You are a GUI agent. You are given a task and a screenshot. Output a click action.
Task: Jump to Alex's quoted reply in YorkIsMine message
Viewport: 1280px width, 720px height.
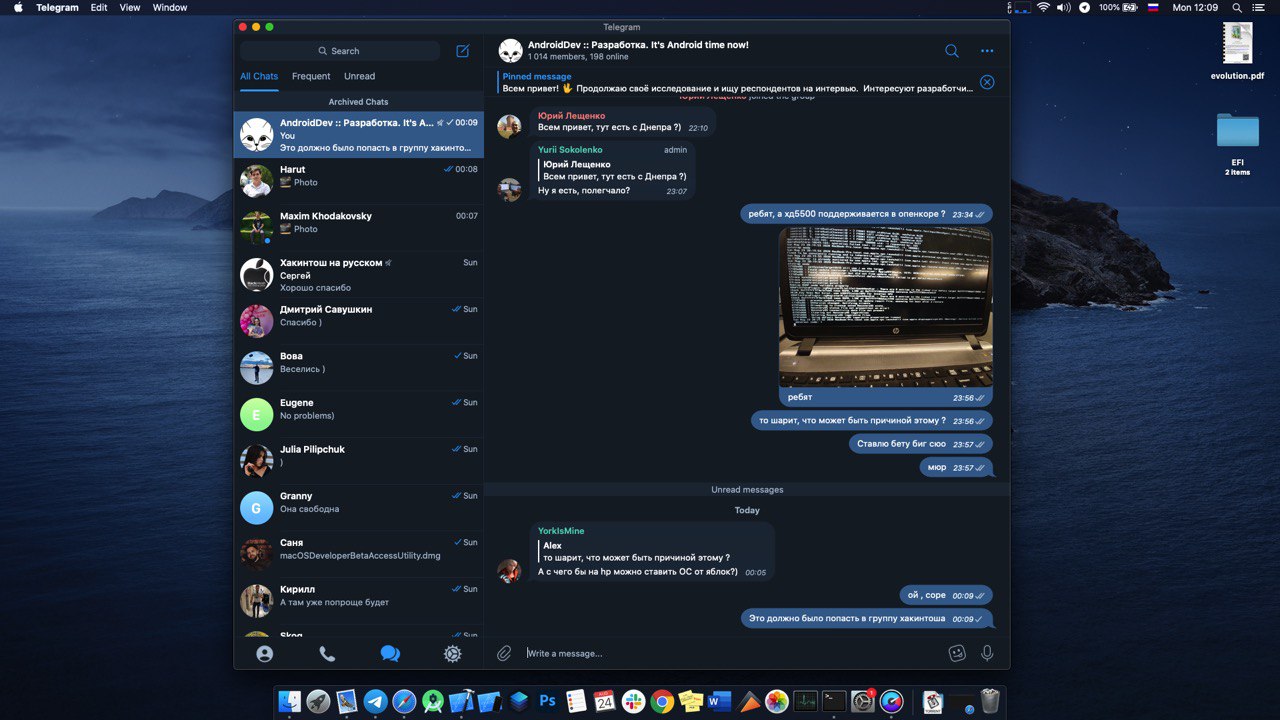click(x=635, y=551)
